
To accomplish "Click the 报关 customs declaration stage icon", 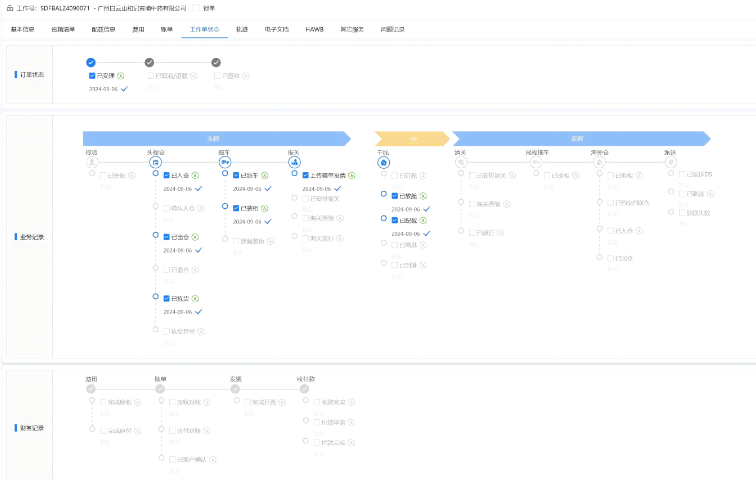I will tap(294, 161).
